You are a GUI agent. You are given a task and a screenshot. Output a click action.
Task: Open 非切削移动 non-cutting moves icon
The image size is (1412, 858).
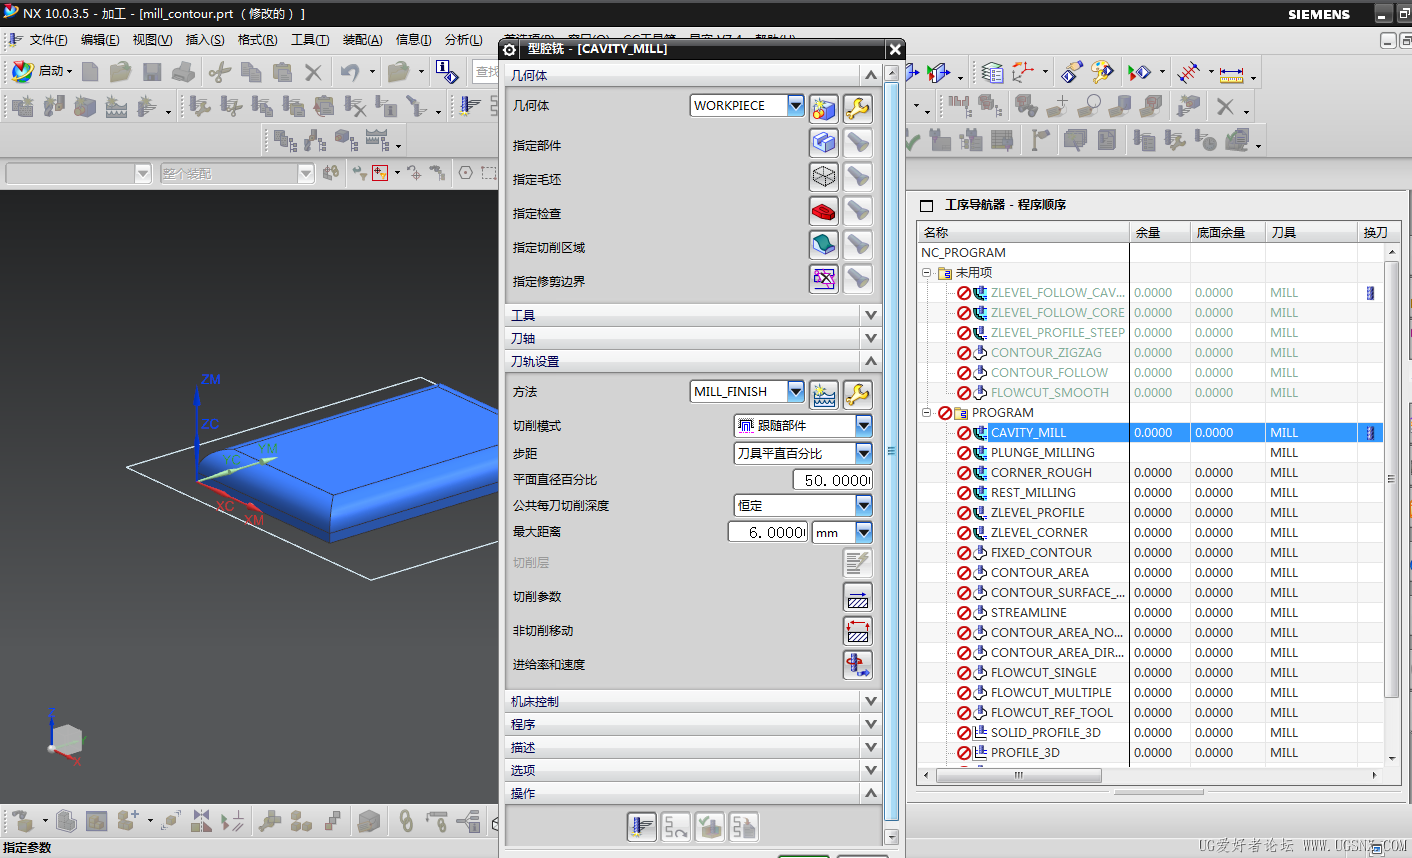click(858, 631)
